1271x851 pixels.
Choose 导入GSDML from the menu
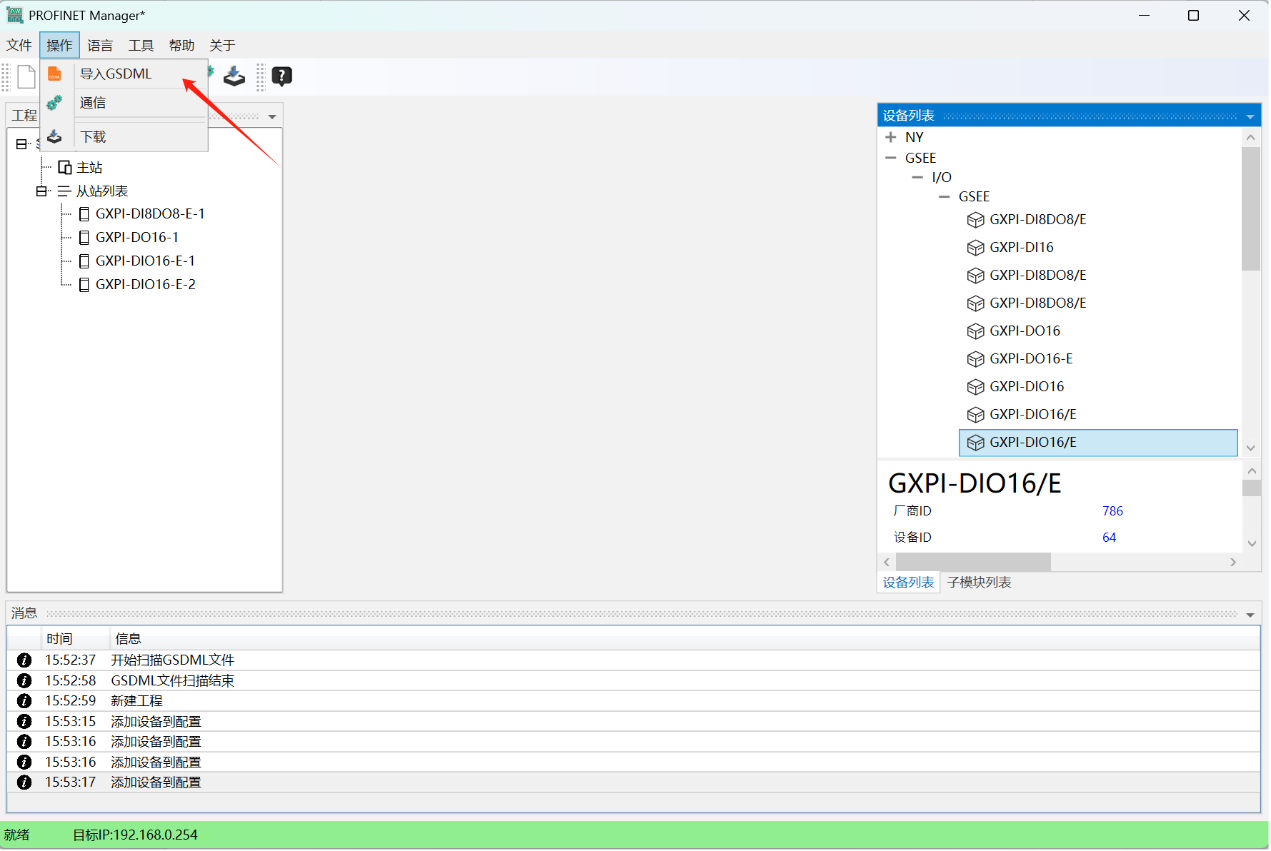pyautogui.click(x=124, y=74)
